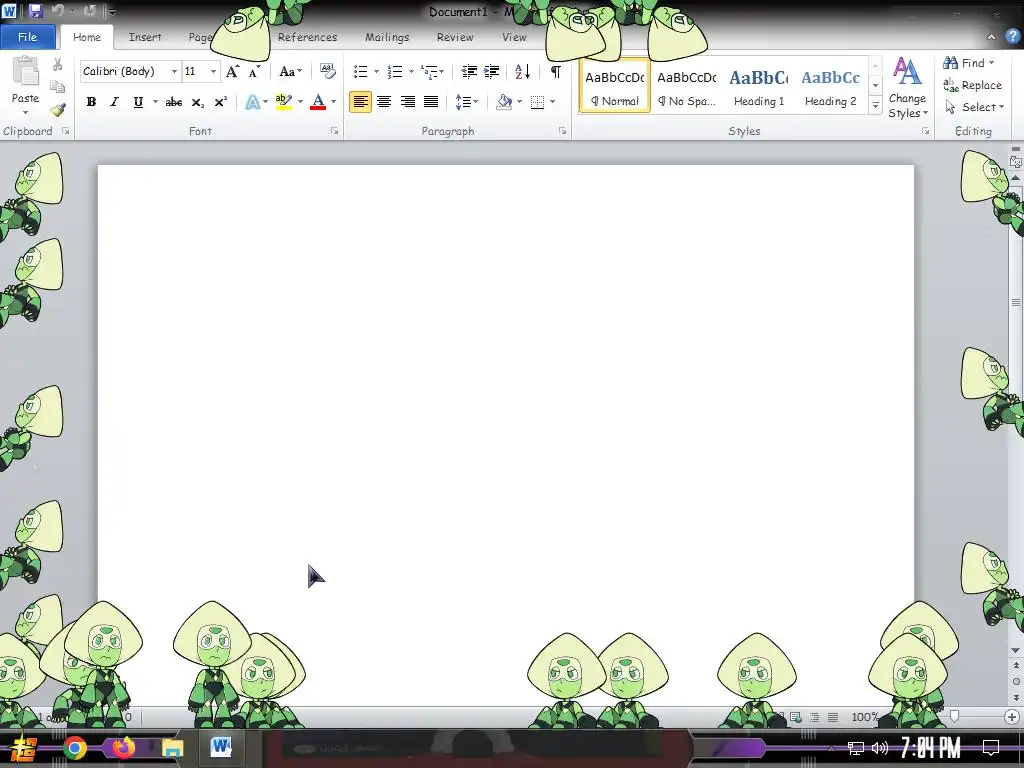Select the Format Painter brush
Viewport: 1024px width, 768px height.
tap(57, 110)
